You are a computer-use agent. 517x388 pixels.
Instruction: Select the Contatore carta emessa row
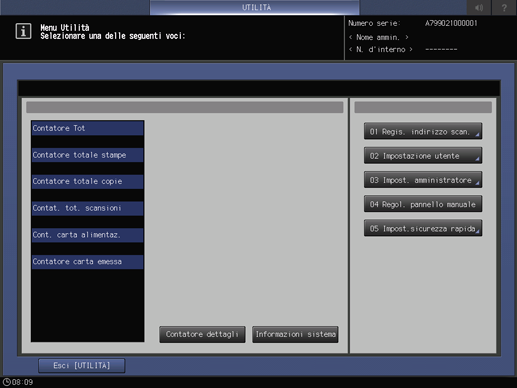pos(88,262)
